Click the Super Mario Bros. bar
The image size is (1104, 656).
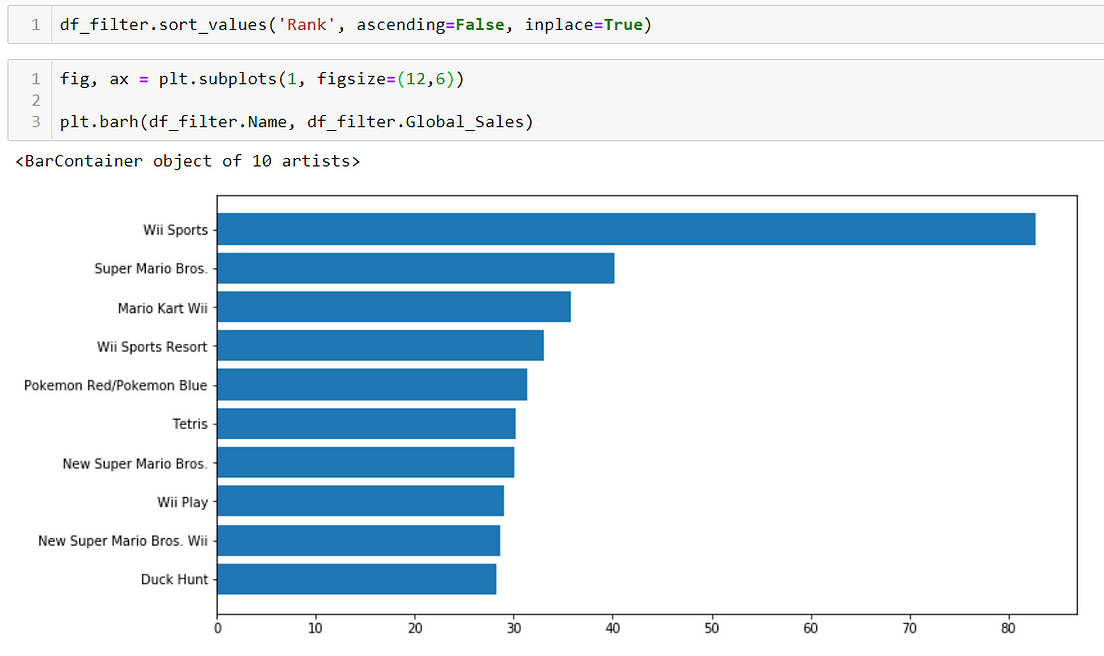(x=415, y=268)
